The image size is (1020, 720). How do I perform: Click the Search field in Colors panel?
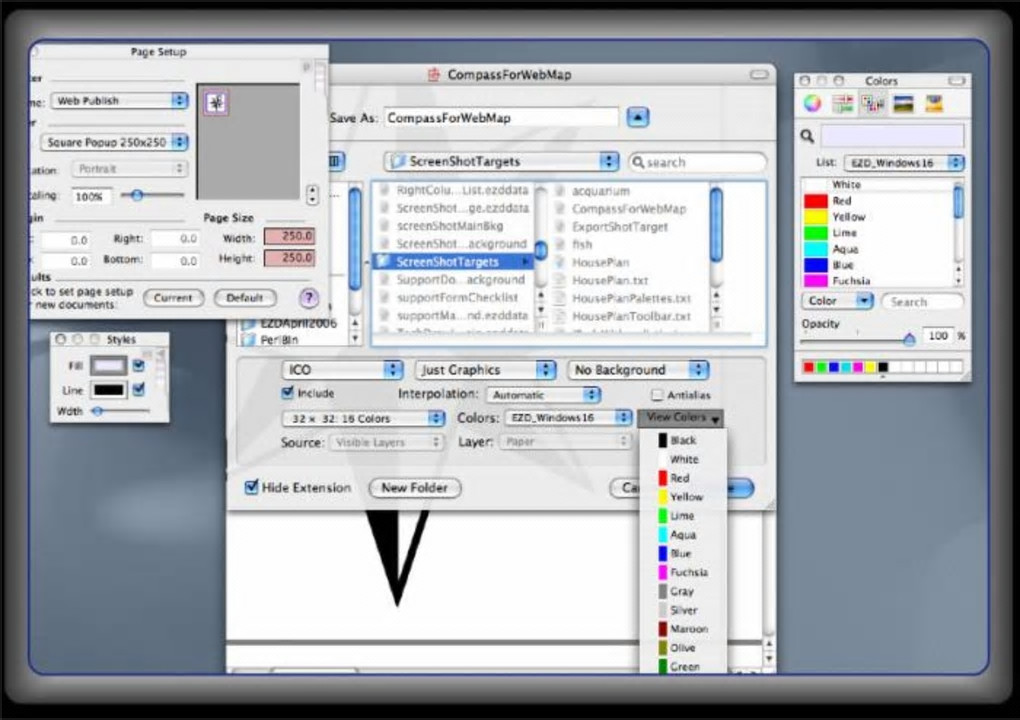(922, 302)
